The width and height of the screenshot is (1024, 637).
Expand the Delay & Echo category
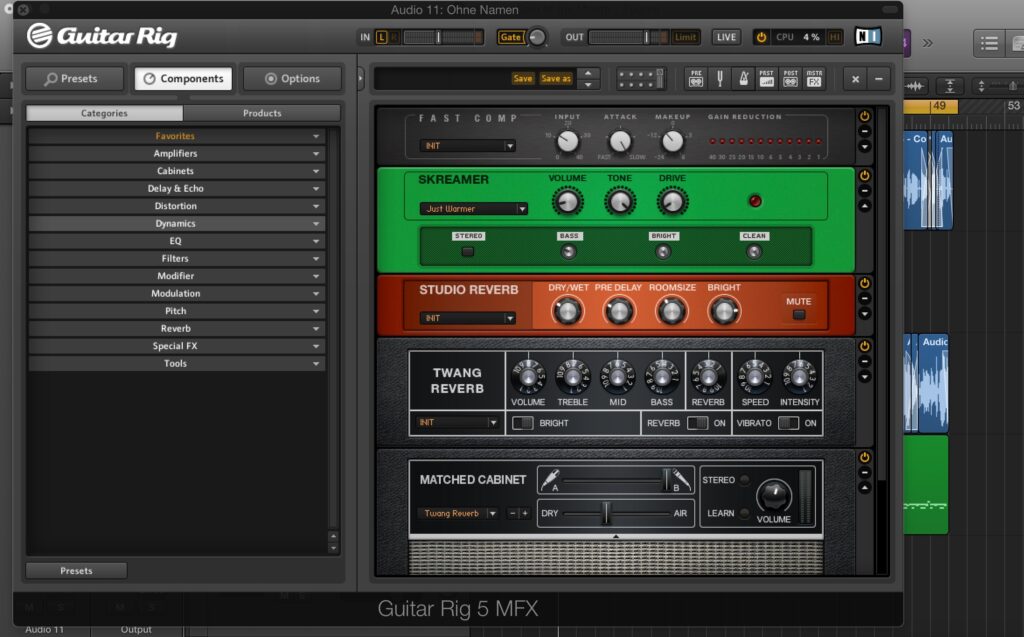click(176, 189)
